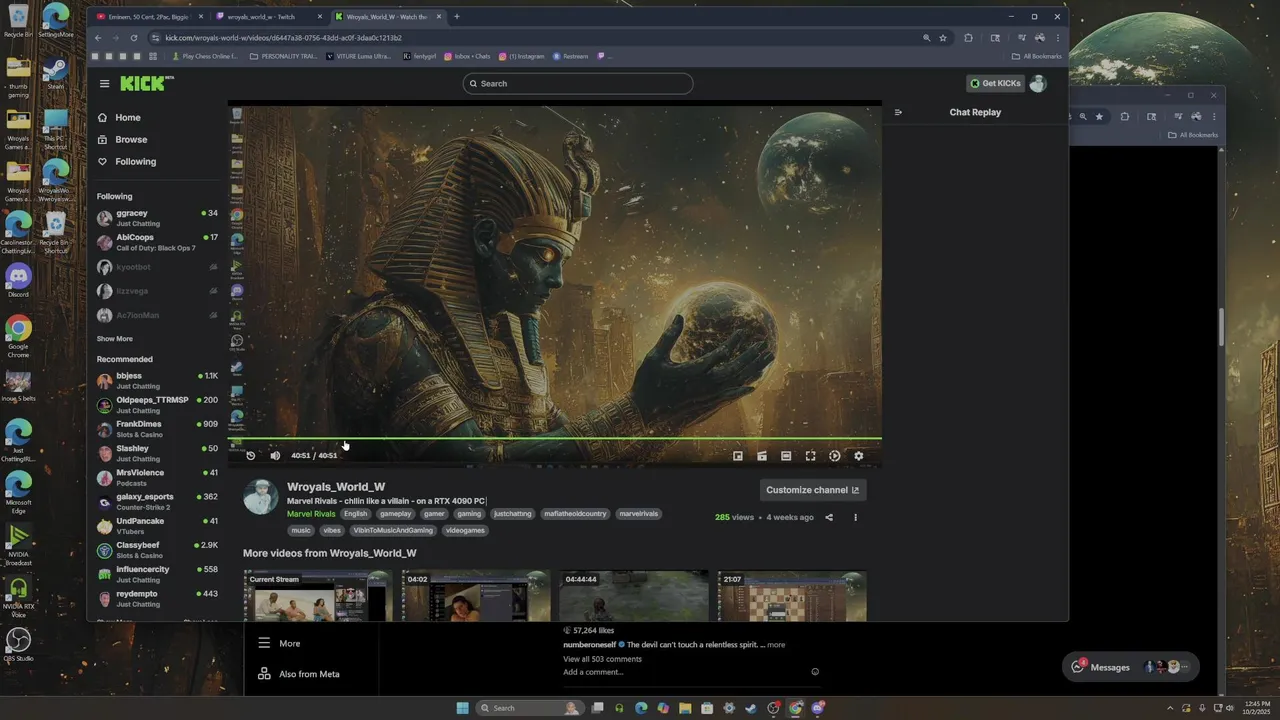Open the Restream bookmark
This screenshot has height=720, width=1280.
[571, 56]
